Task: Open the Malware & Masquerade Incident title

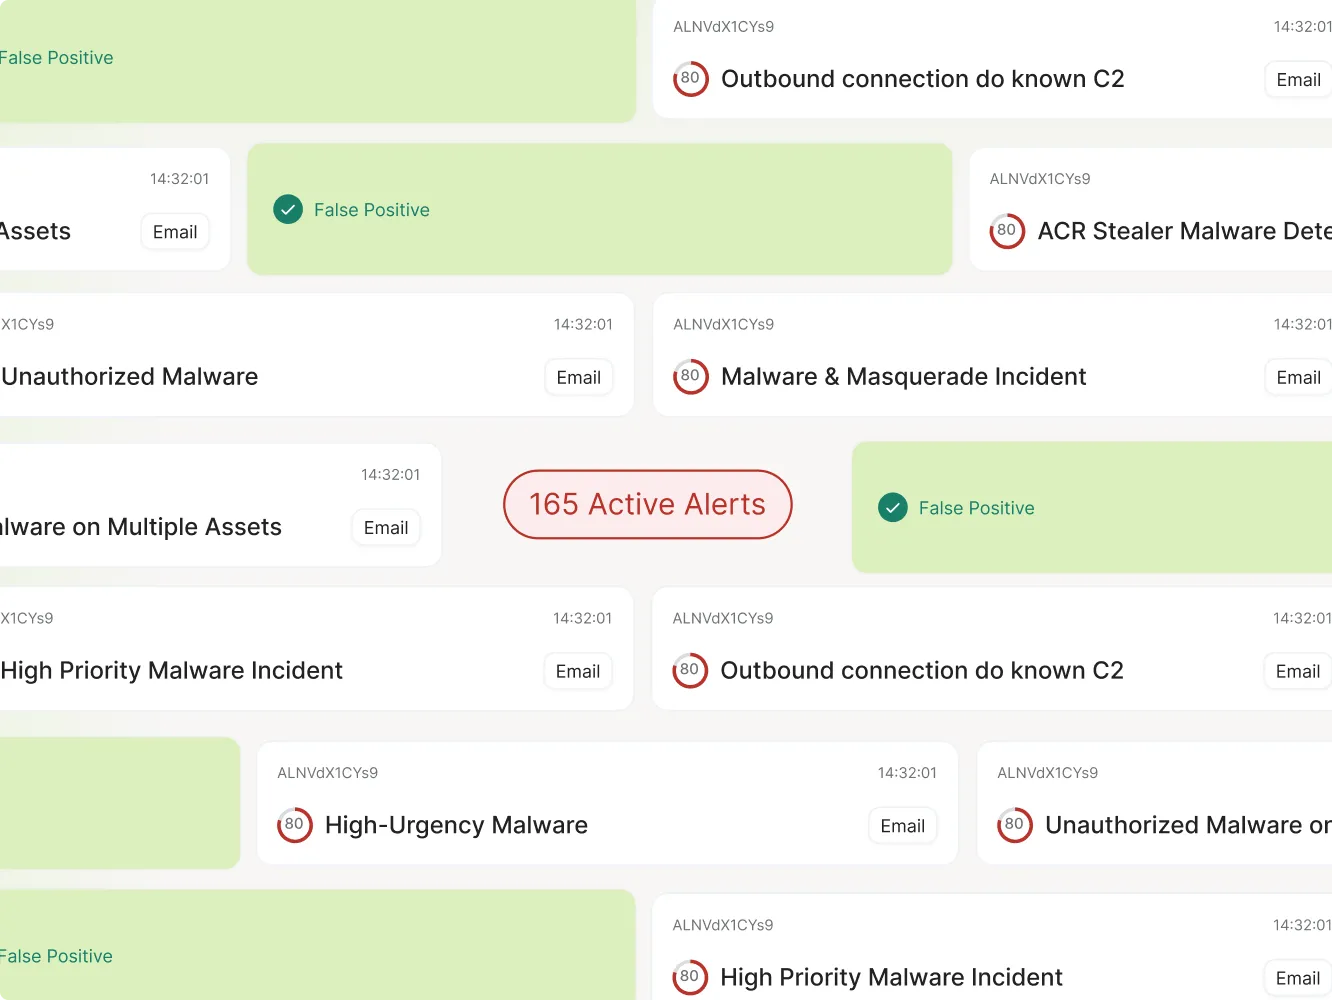Action: (x=903, y=377)
